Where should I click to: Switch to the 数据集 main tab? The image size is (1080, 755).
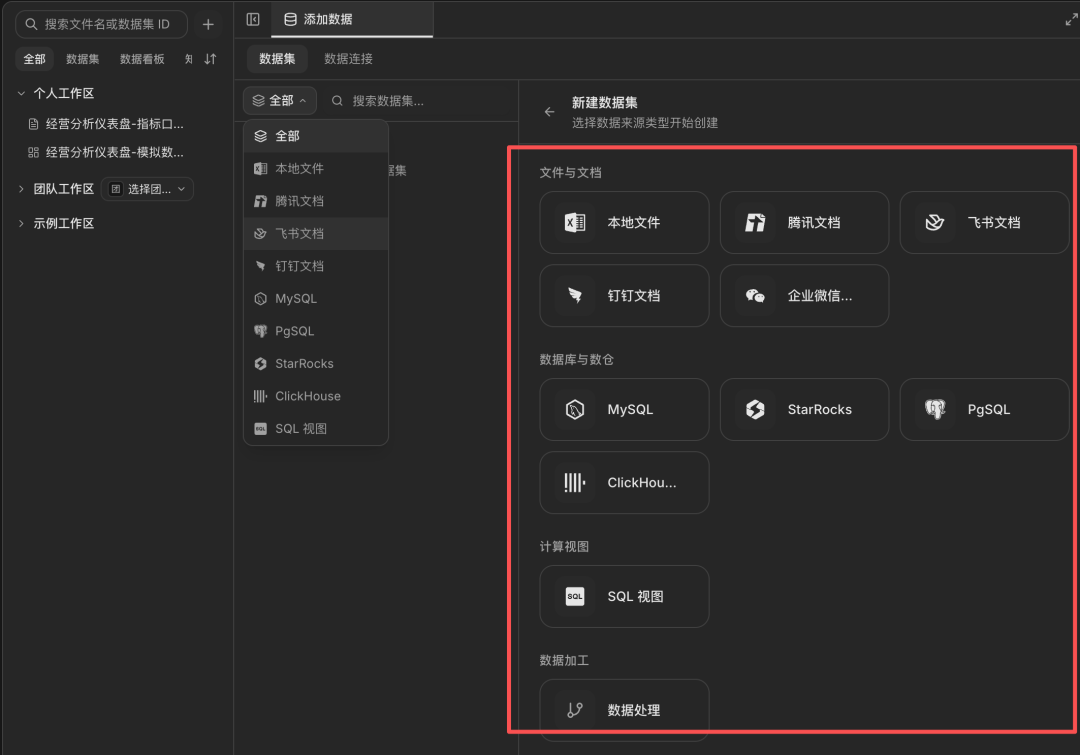click(277, 59)
